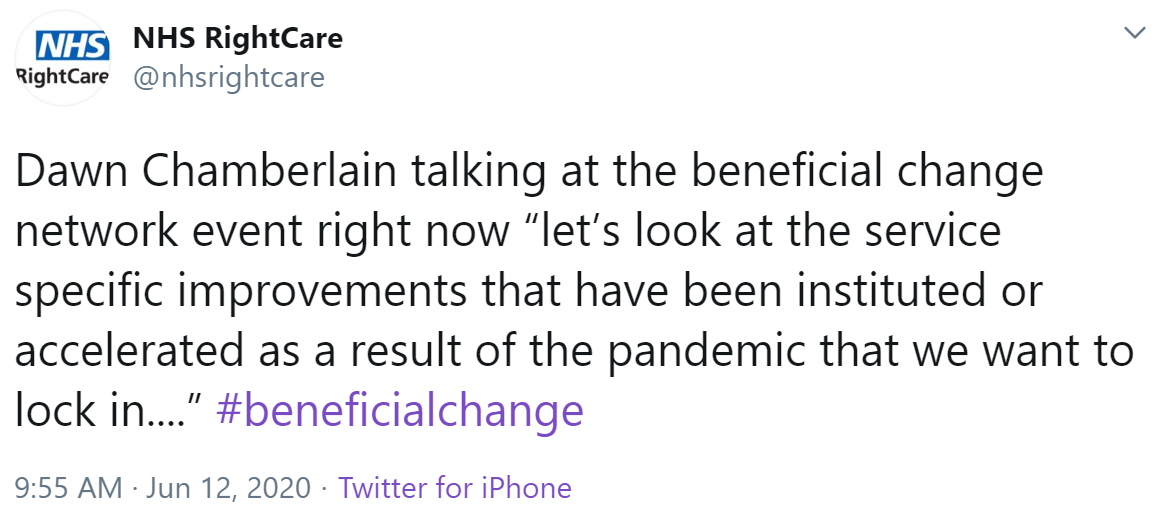Open the NHS RightCare profile avatar

click(x=63, y=58)
